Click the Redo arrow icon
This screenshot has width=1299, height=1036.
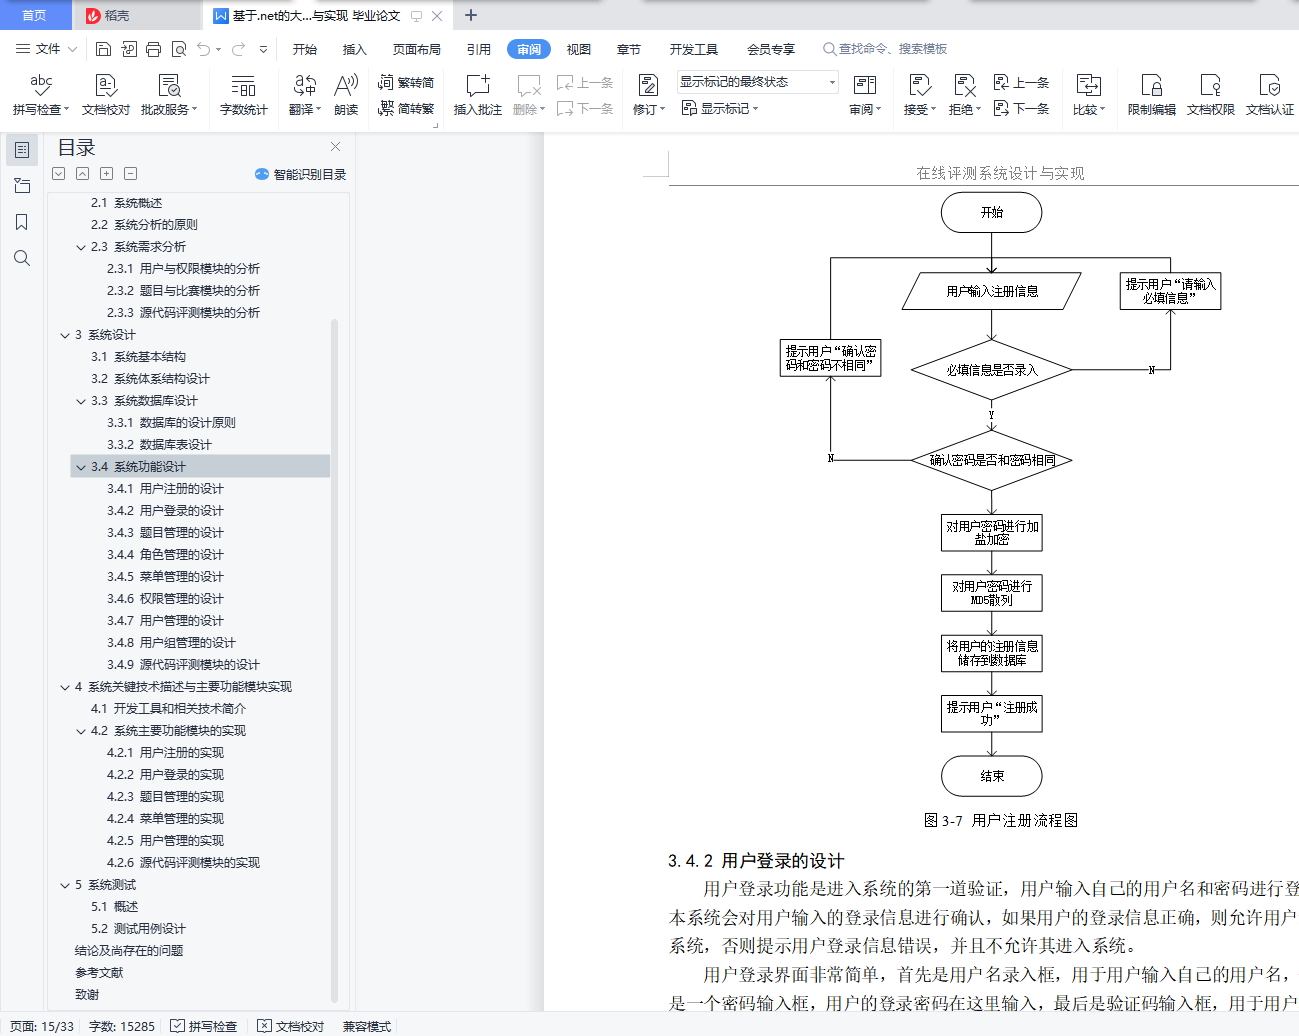238,49
